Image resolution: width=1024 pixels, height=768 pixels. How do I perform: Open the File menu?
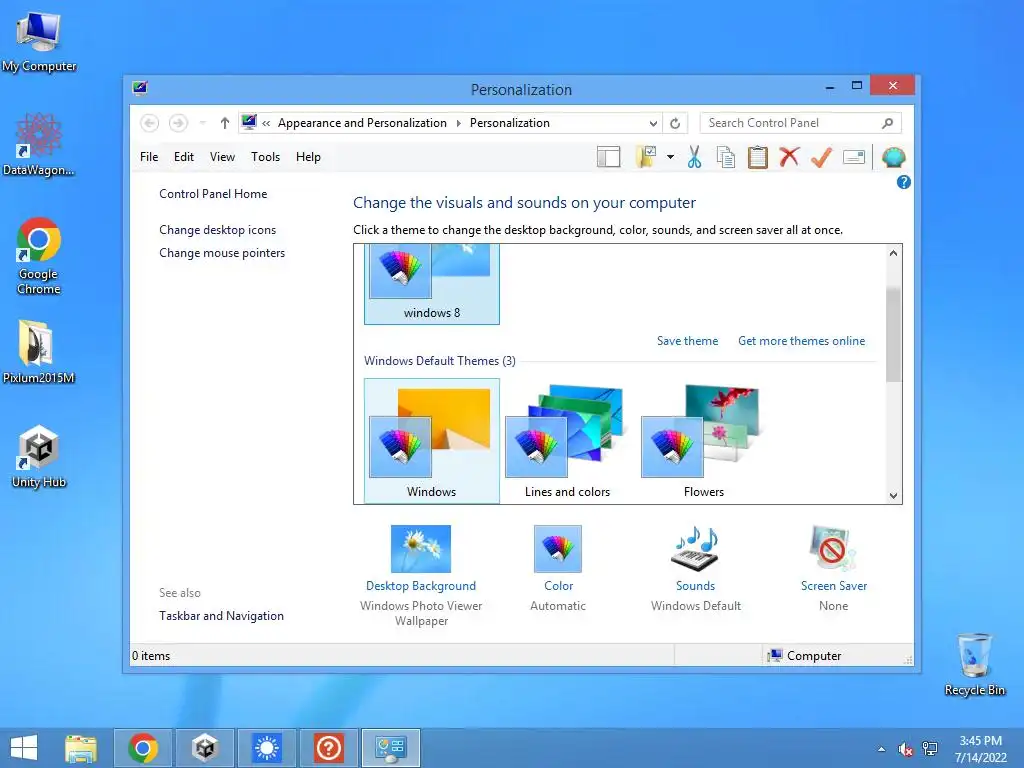click(149, 157)
